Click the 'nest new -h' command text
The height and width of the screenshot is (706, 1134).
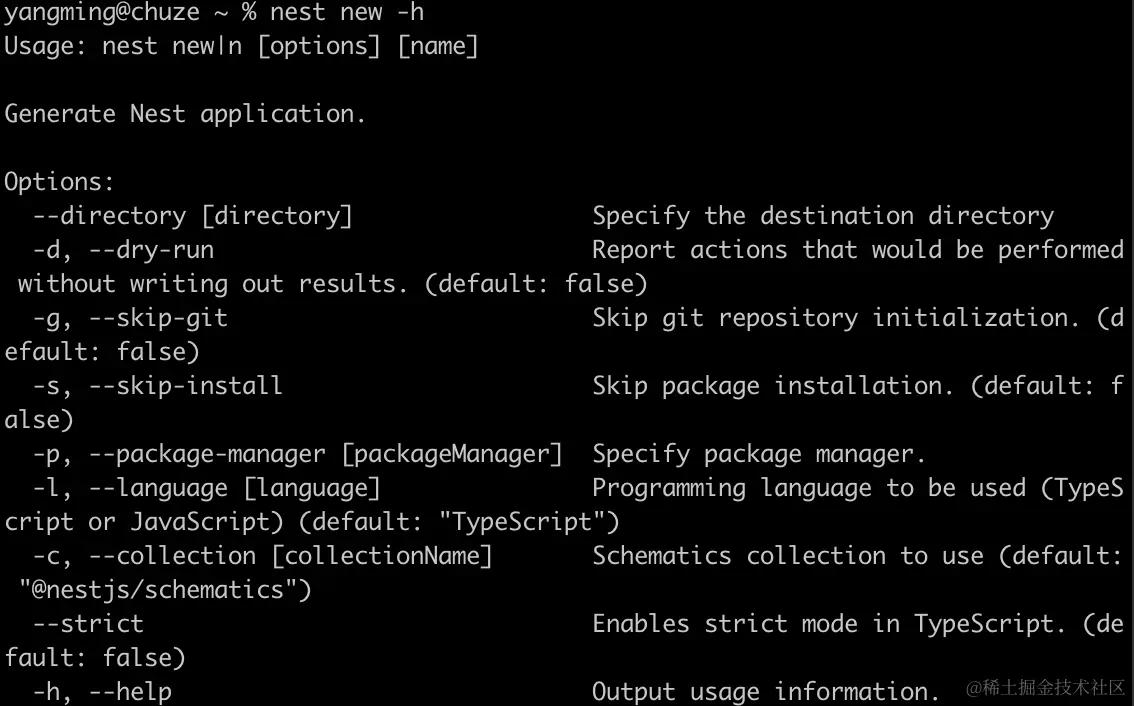coord(347,12)
